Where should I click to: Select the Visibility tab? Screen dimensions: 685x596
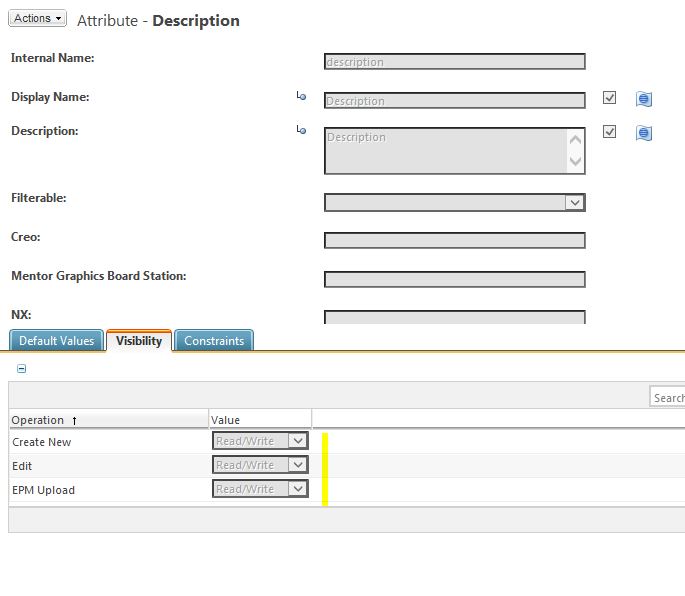pos(139,340)
